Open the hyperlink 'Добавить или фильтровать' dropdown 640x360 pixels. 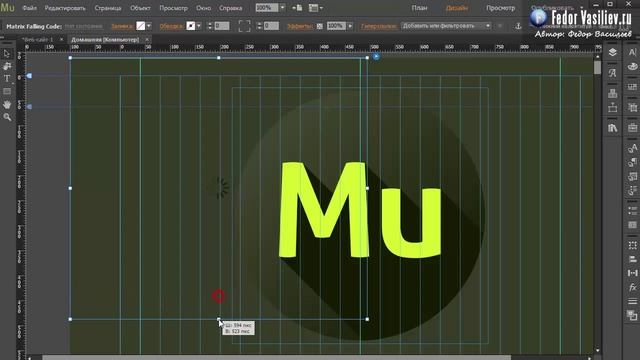pyautogui.click(x=446, y=26)
